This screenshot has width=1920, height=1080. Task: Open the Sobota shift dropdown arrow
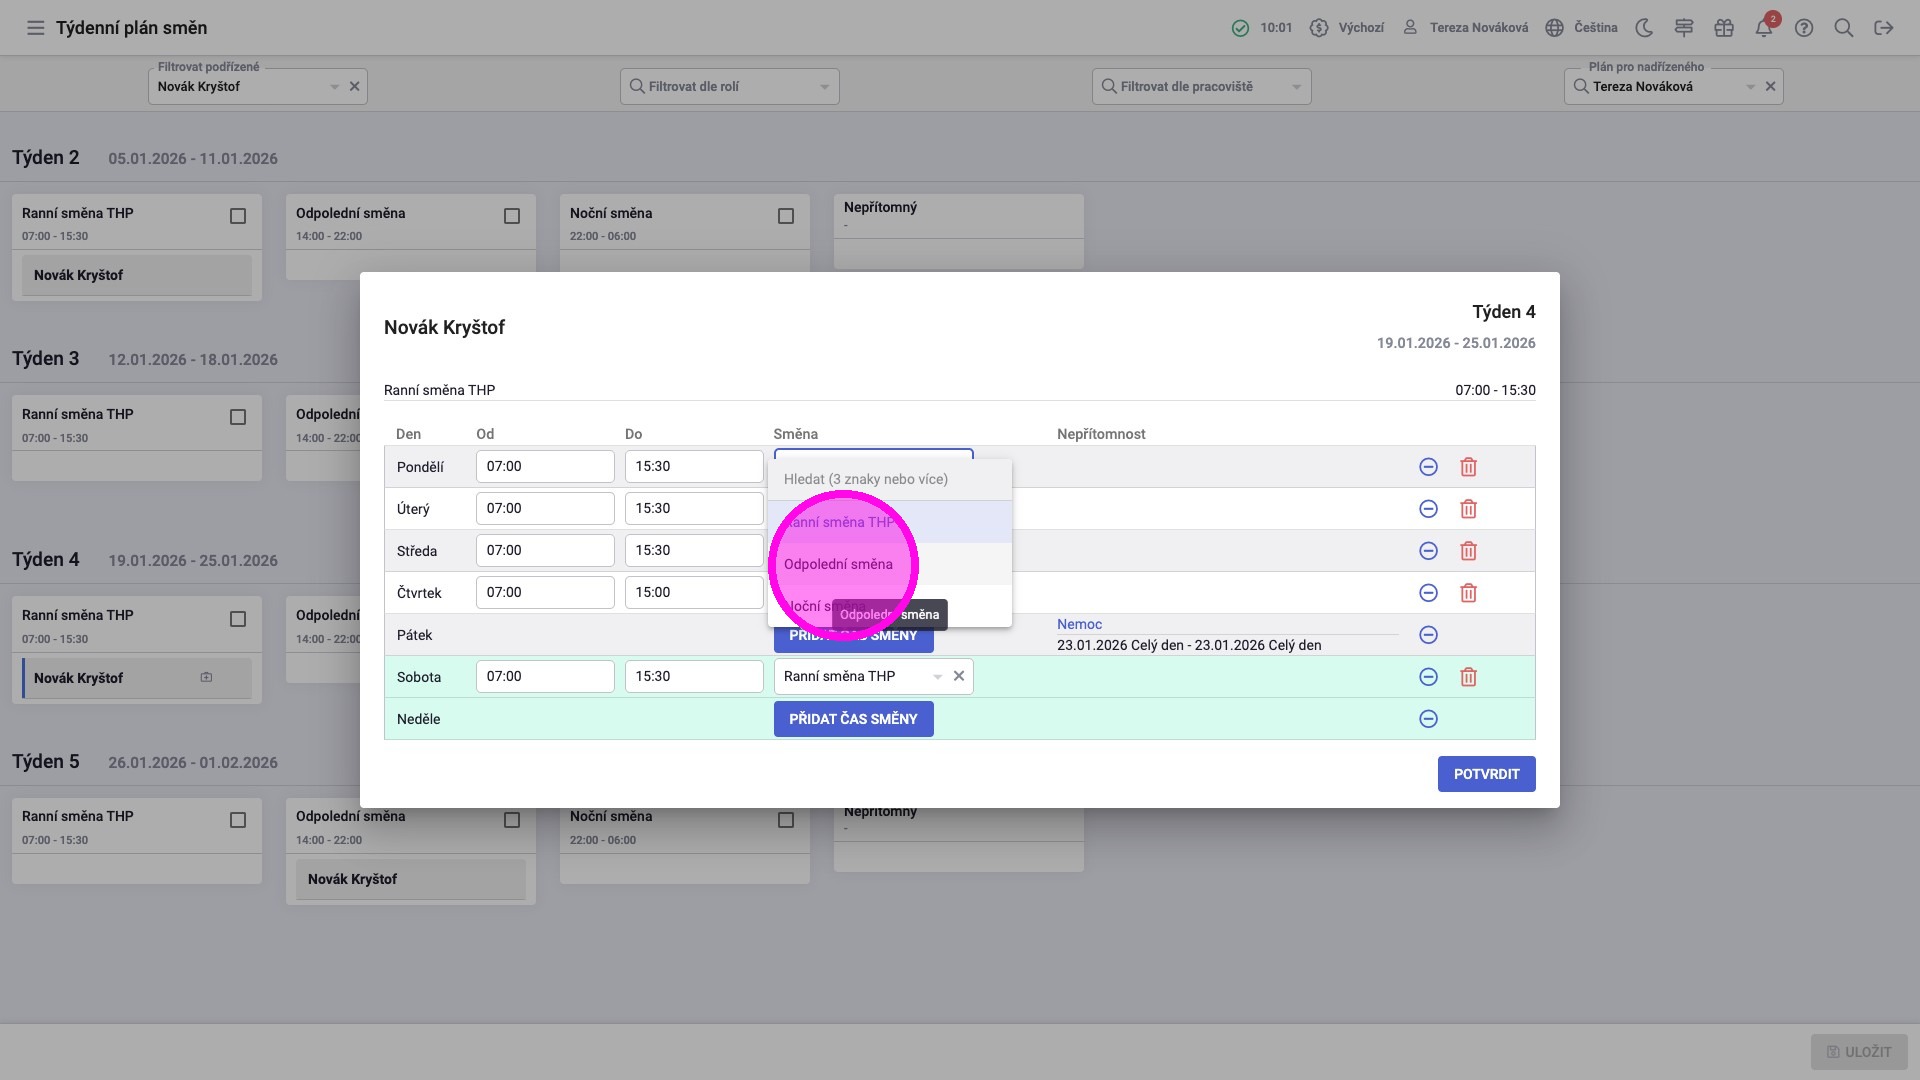(937, 677)
